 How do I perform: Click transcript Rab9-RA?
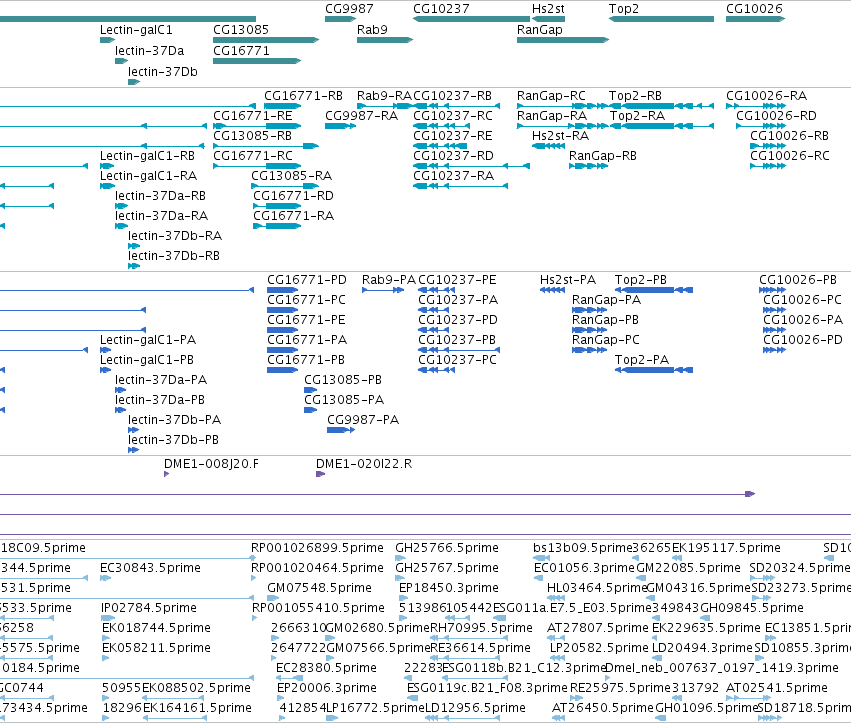click(384, 96)
